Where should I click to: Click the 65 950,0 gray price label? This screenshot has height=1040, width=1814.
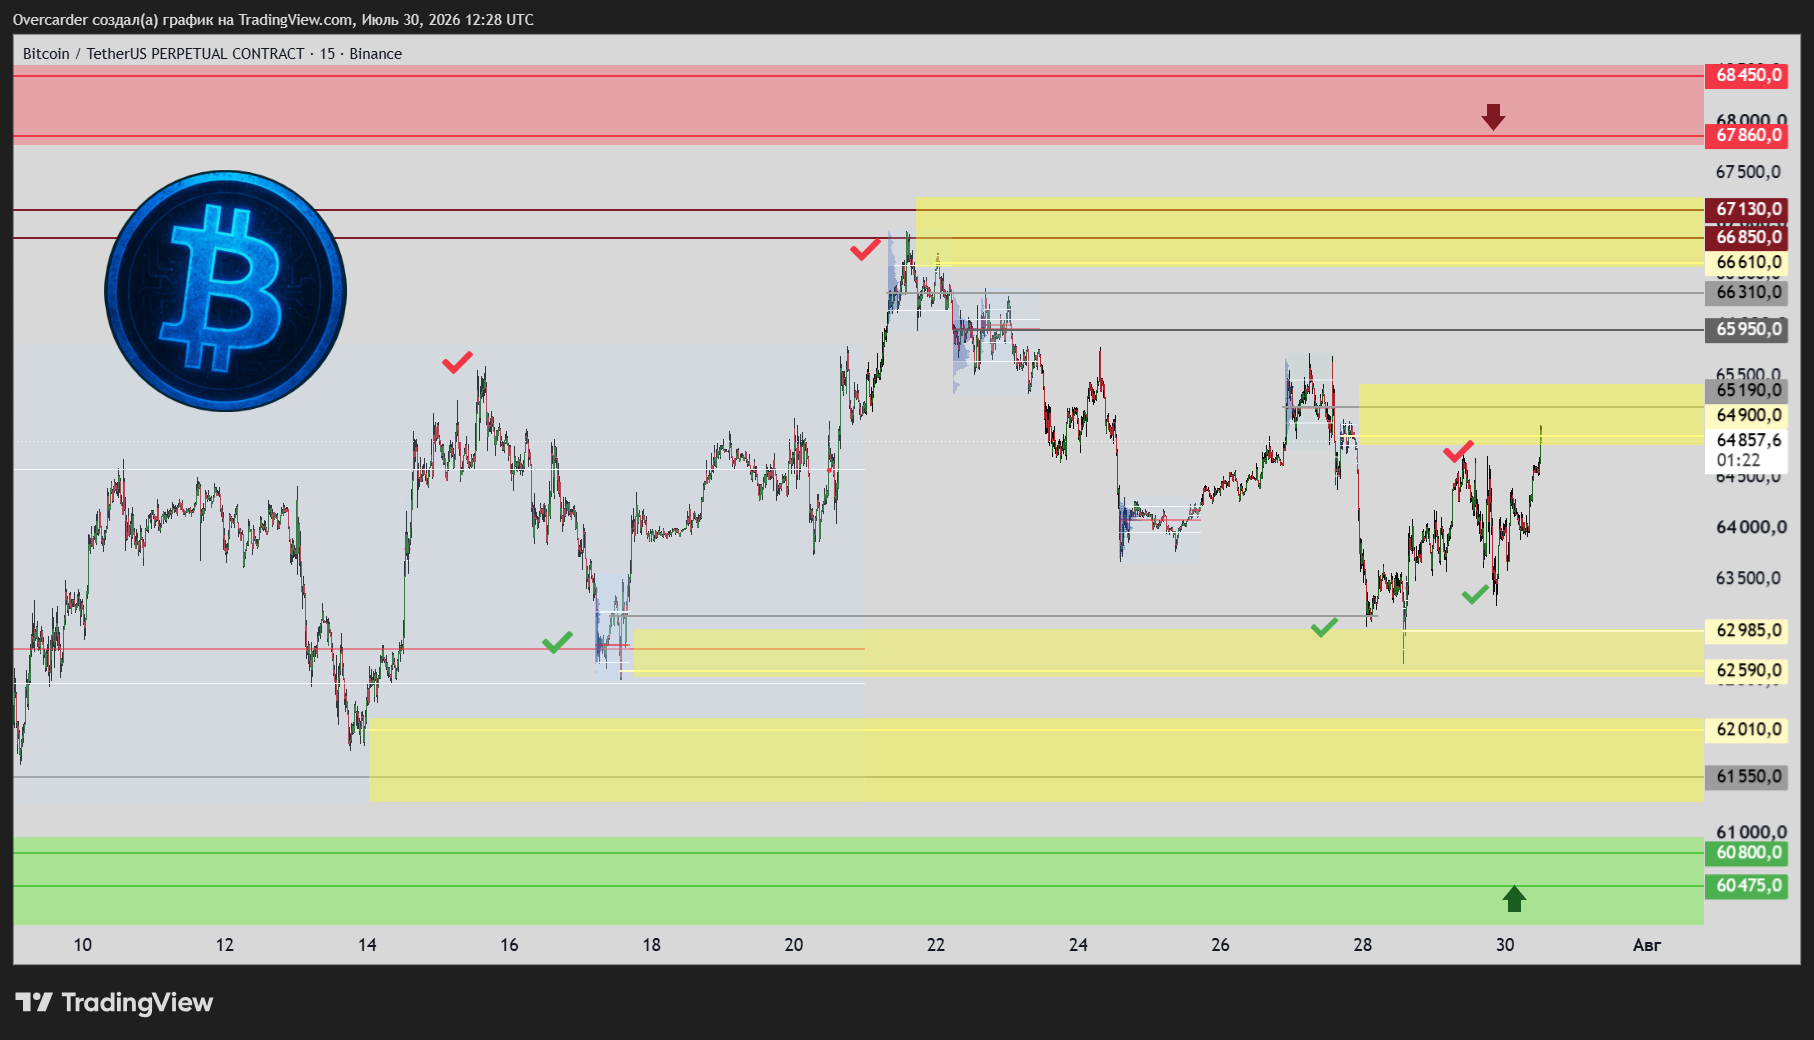pos(1748,329)
